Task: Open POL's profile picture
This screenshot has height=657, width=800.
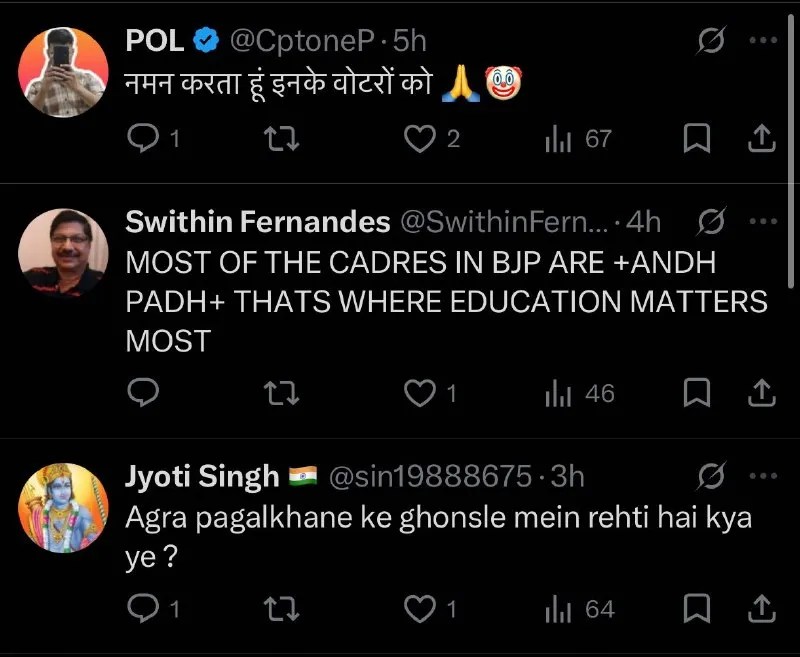Action: click(64, 71)
